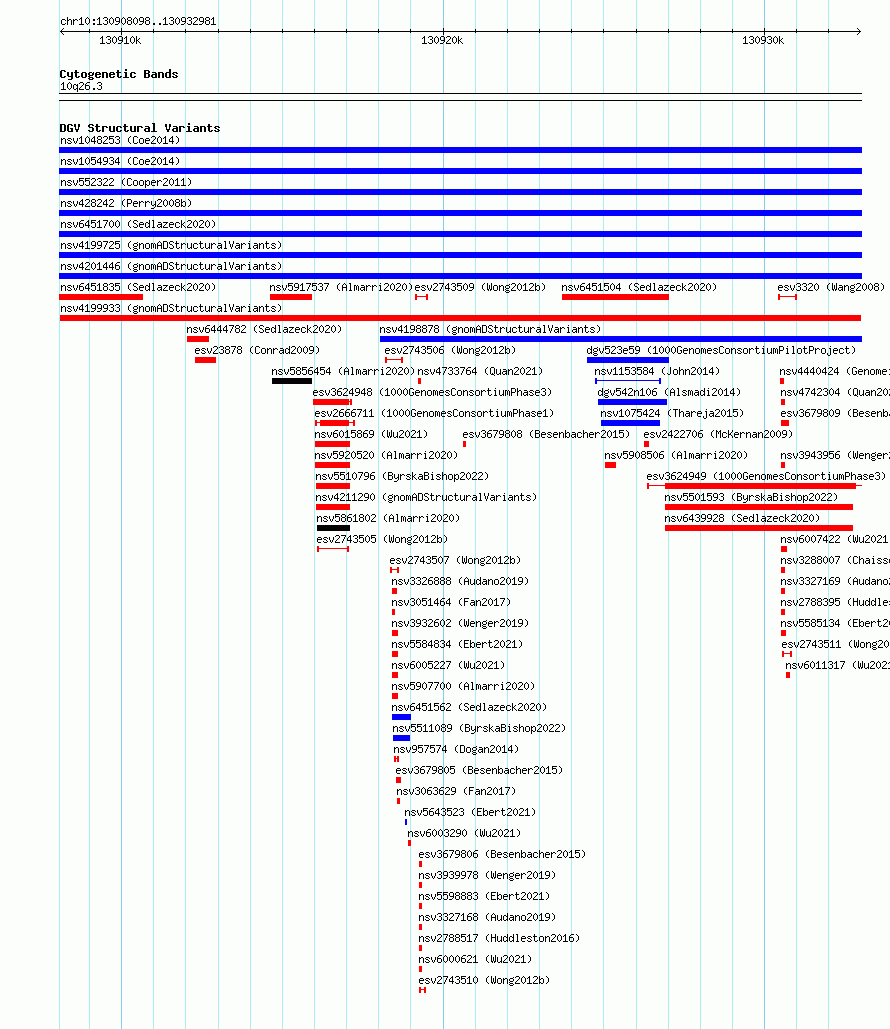The width and height of the screenshot is (890, 1029).
Task: Select dgv542n106 (Alsmadi2014) label
Action: pyautogui.click(x=669, y=392)
